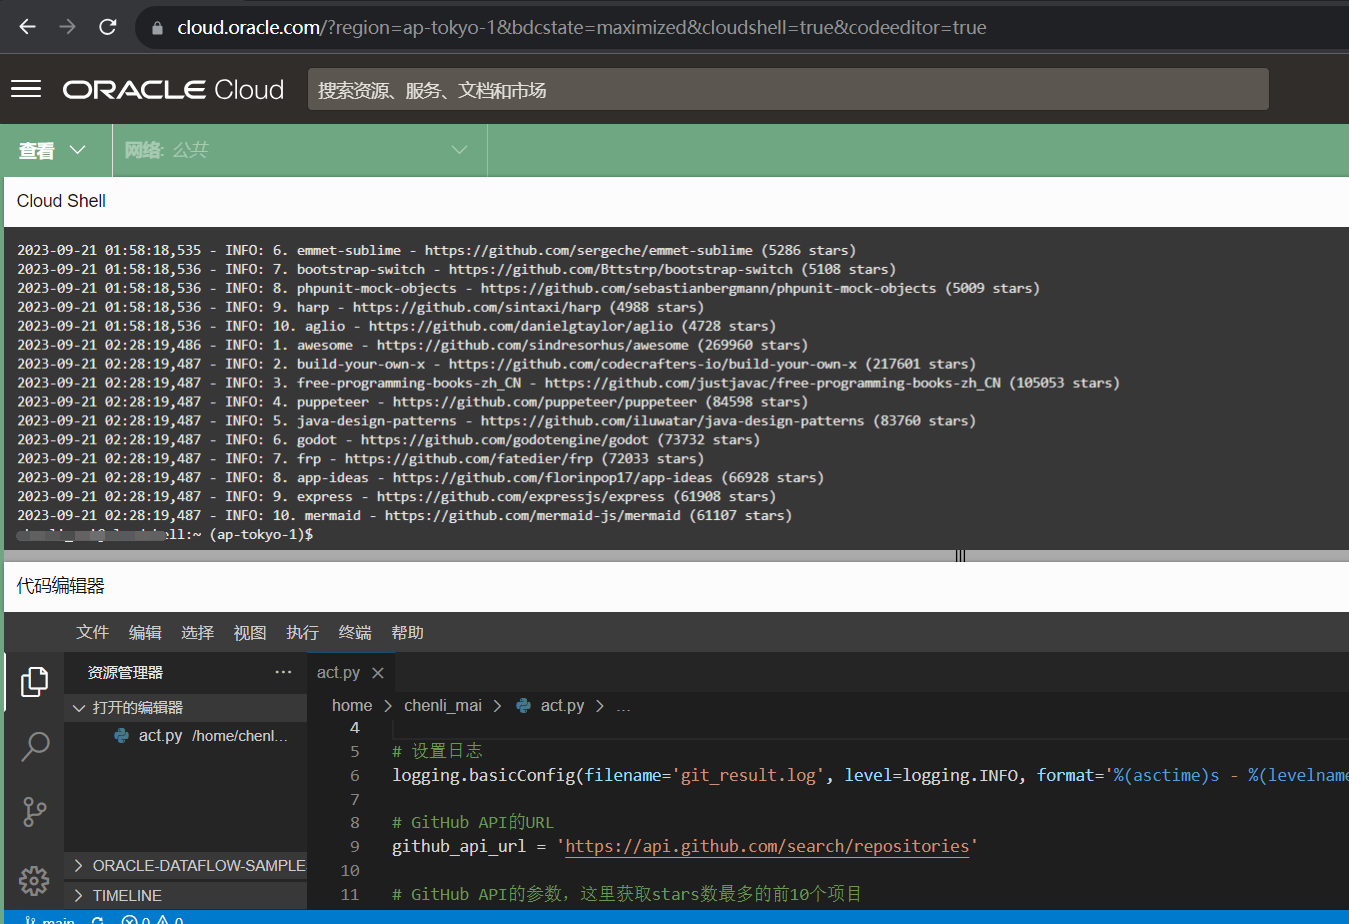Click the express repository log line
Screen dimensions: 1349x924
click(x=396, y=496)
